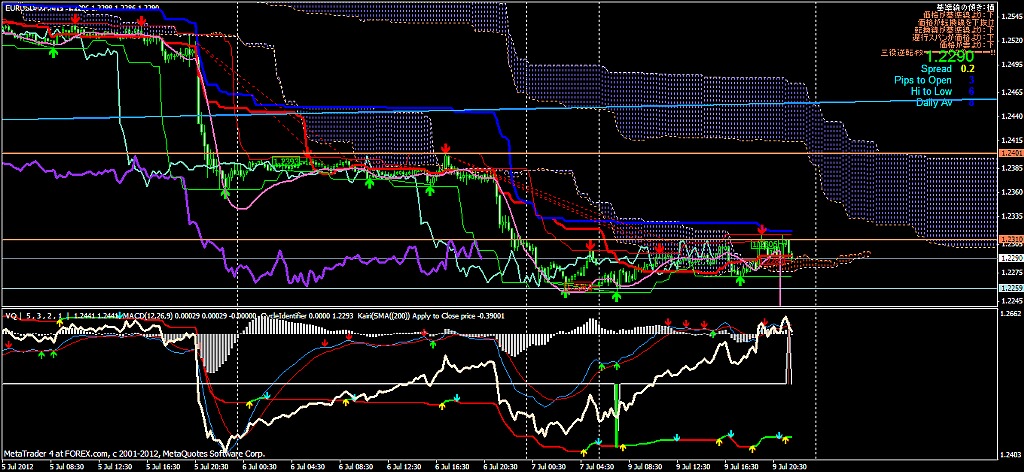This screenshot has height=472, width=1024.
Task: Select the rightmost green up arrow on main chart
Action: (740, 279)
